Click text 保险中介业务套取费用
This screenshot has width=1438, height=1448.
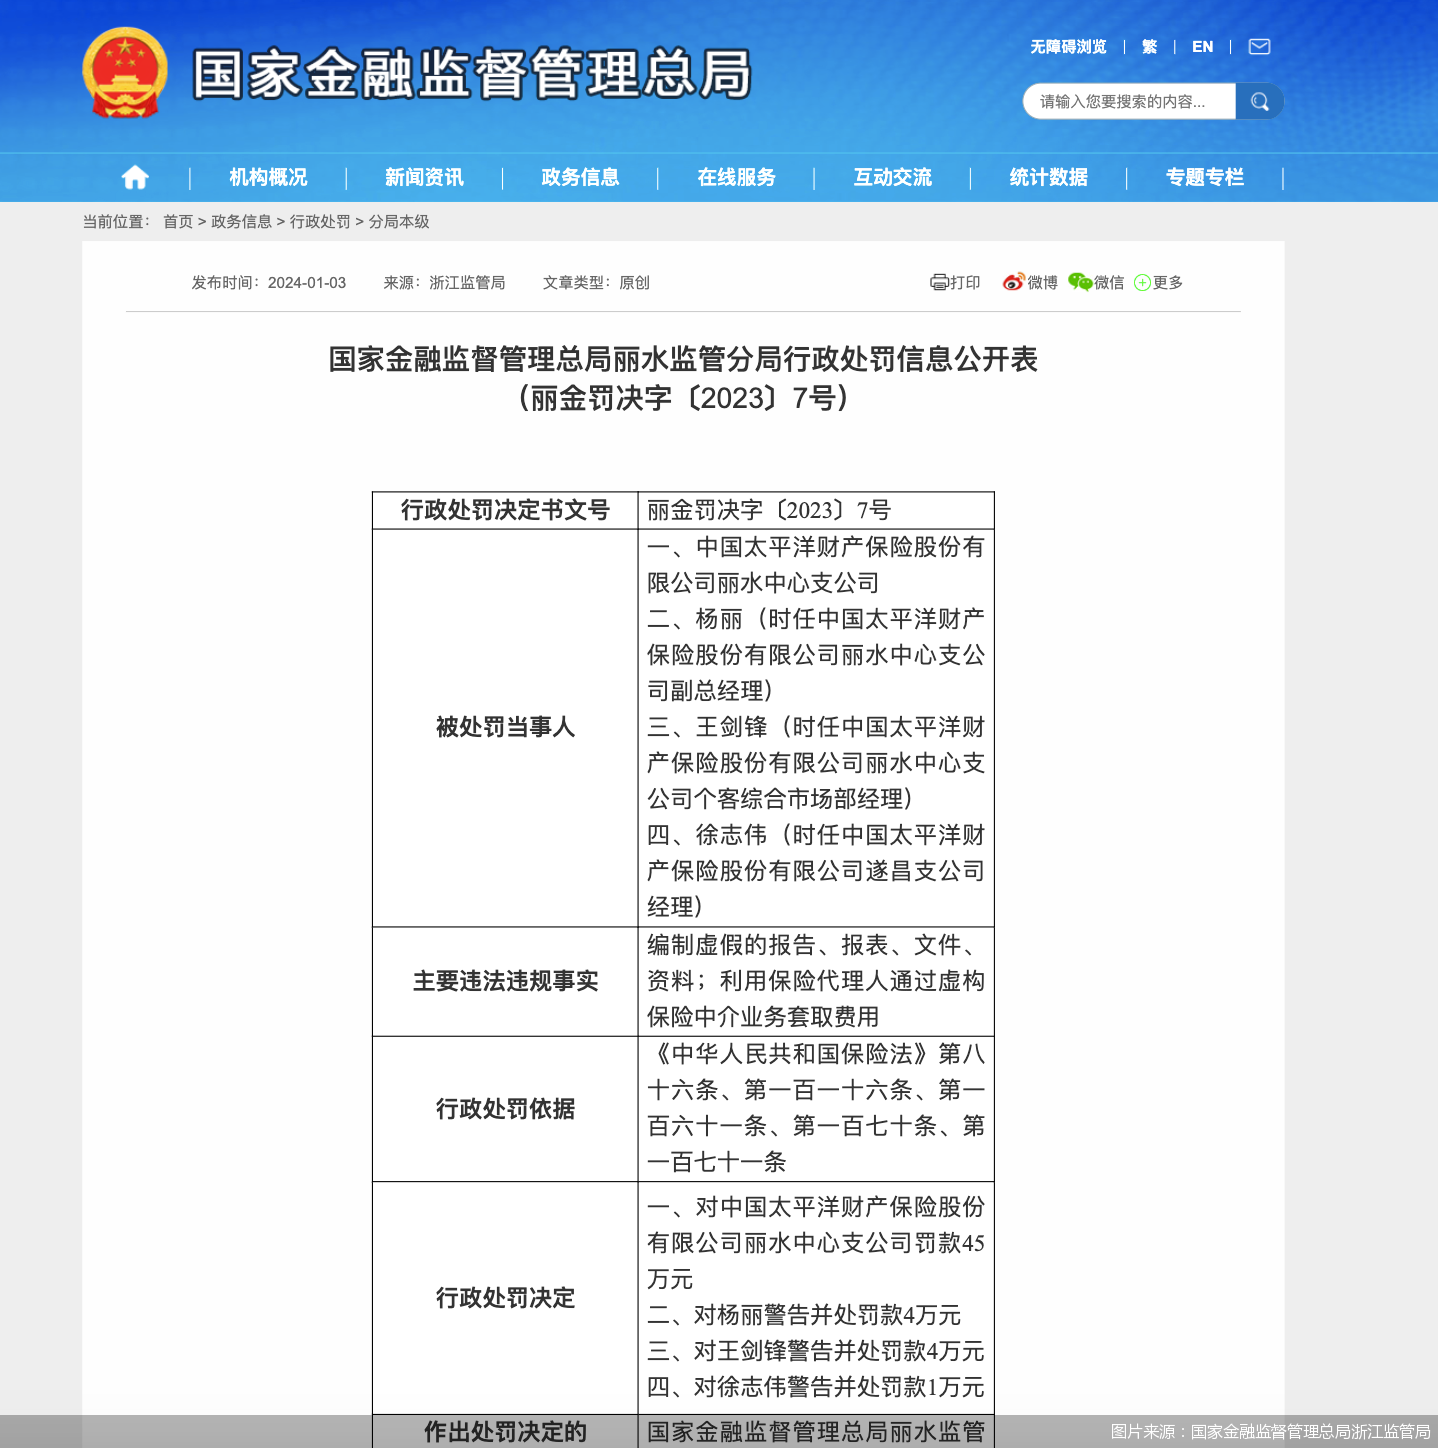point(763,1017)
